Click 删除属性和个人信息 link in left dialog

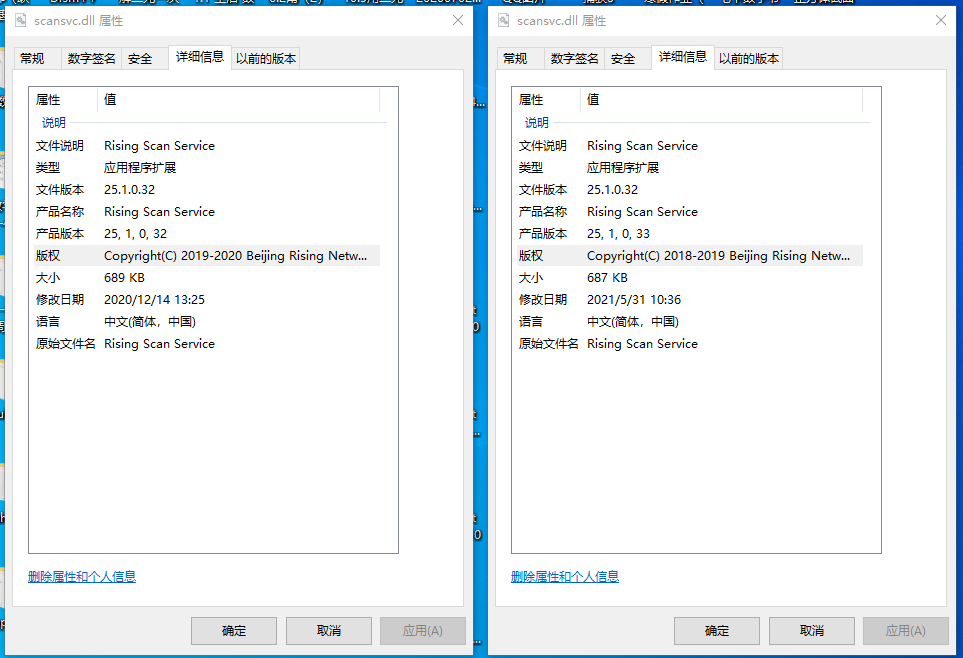tap(82, 576)
